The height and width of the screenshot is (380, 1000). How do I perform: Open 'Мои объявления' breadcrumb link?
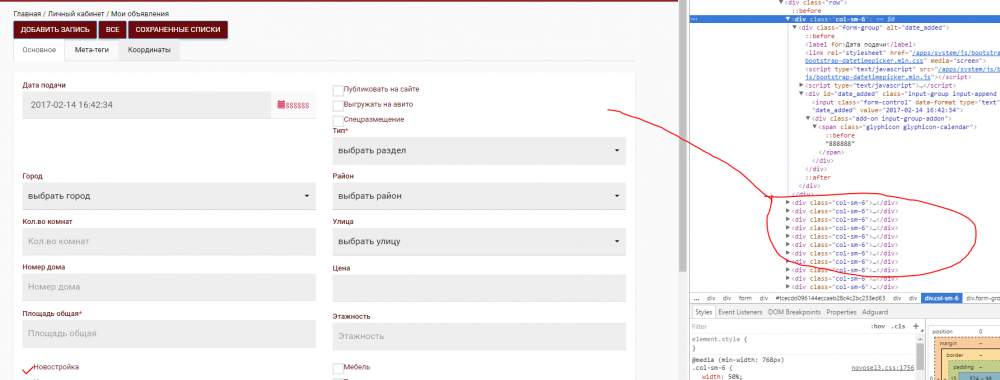click(x=140, y=13)
